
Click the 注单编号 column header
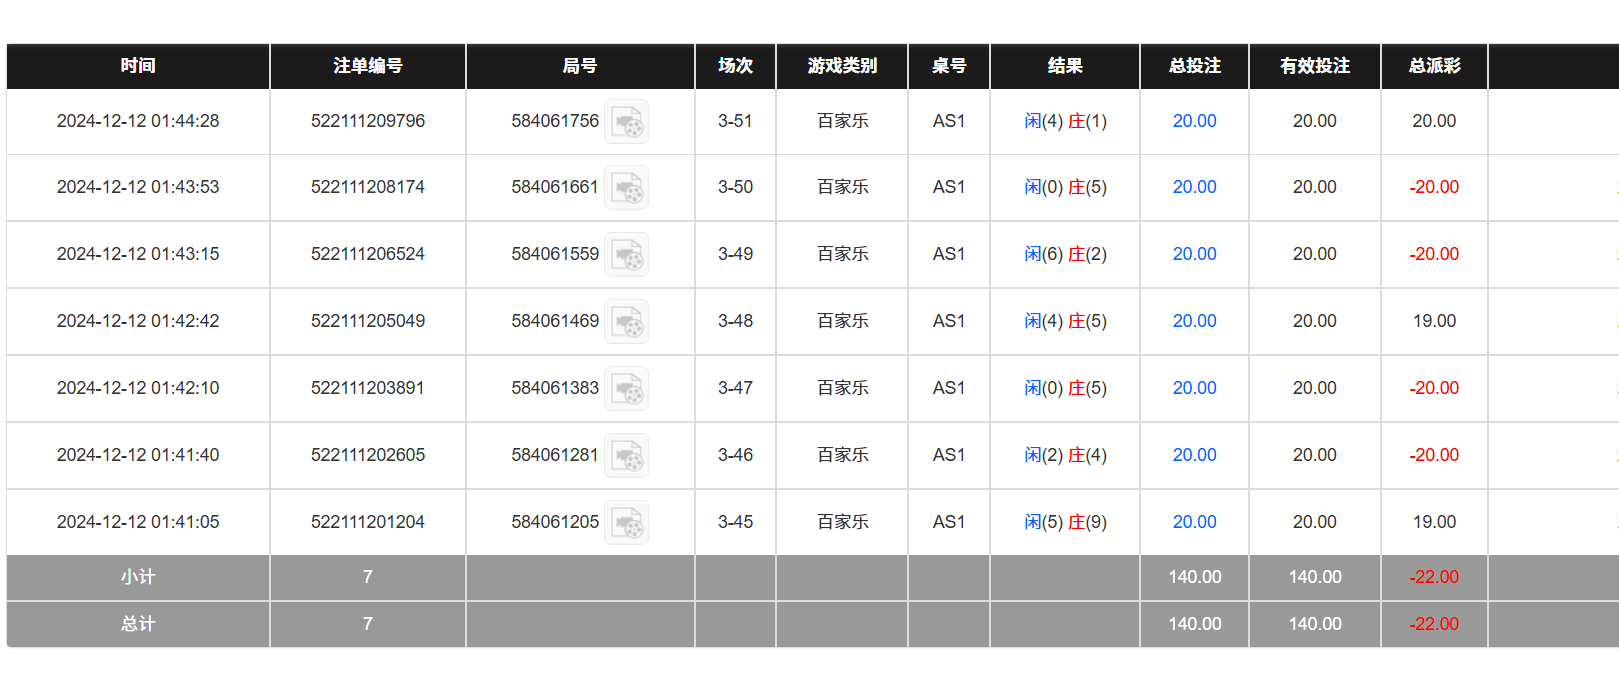click(368, 66)
